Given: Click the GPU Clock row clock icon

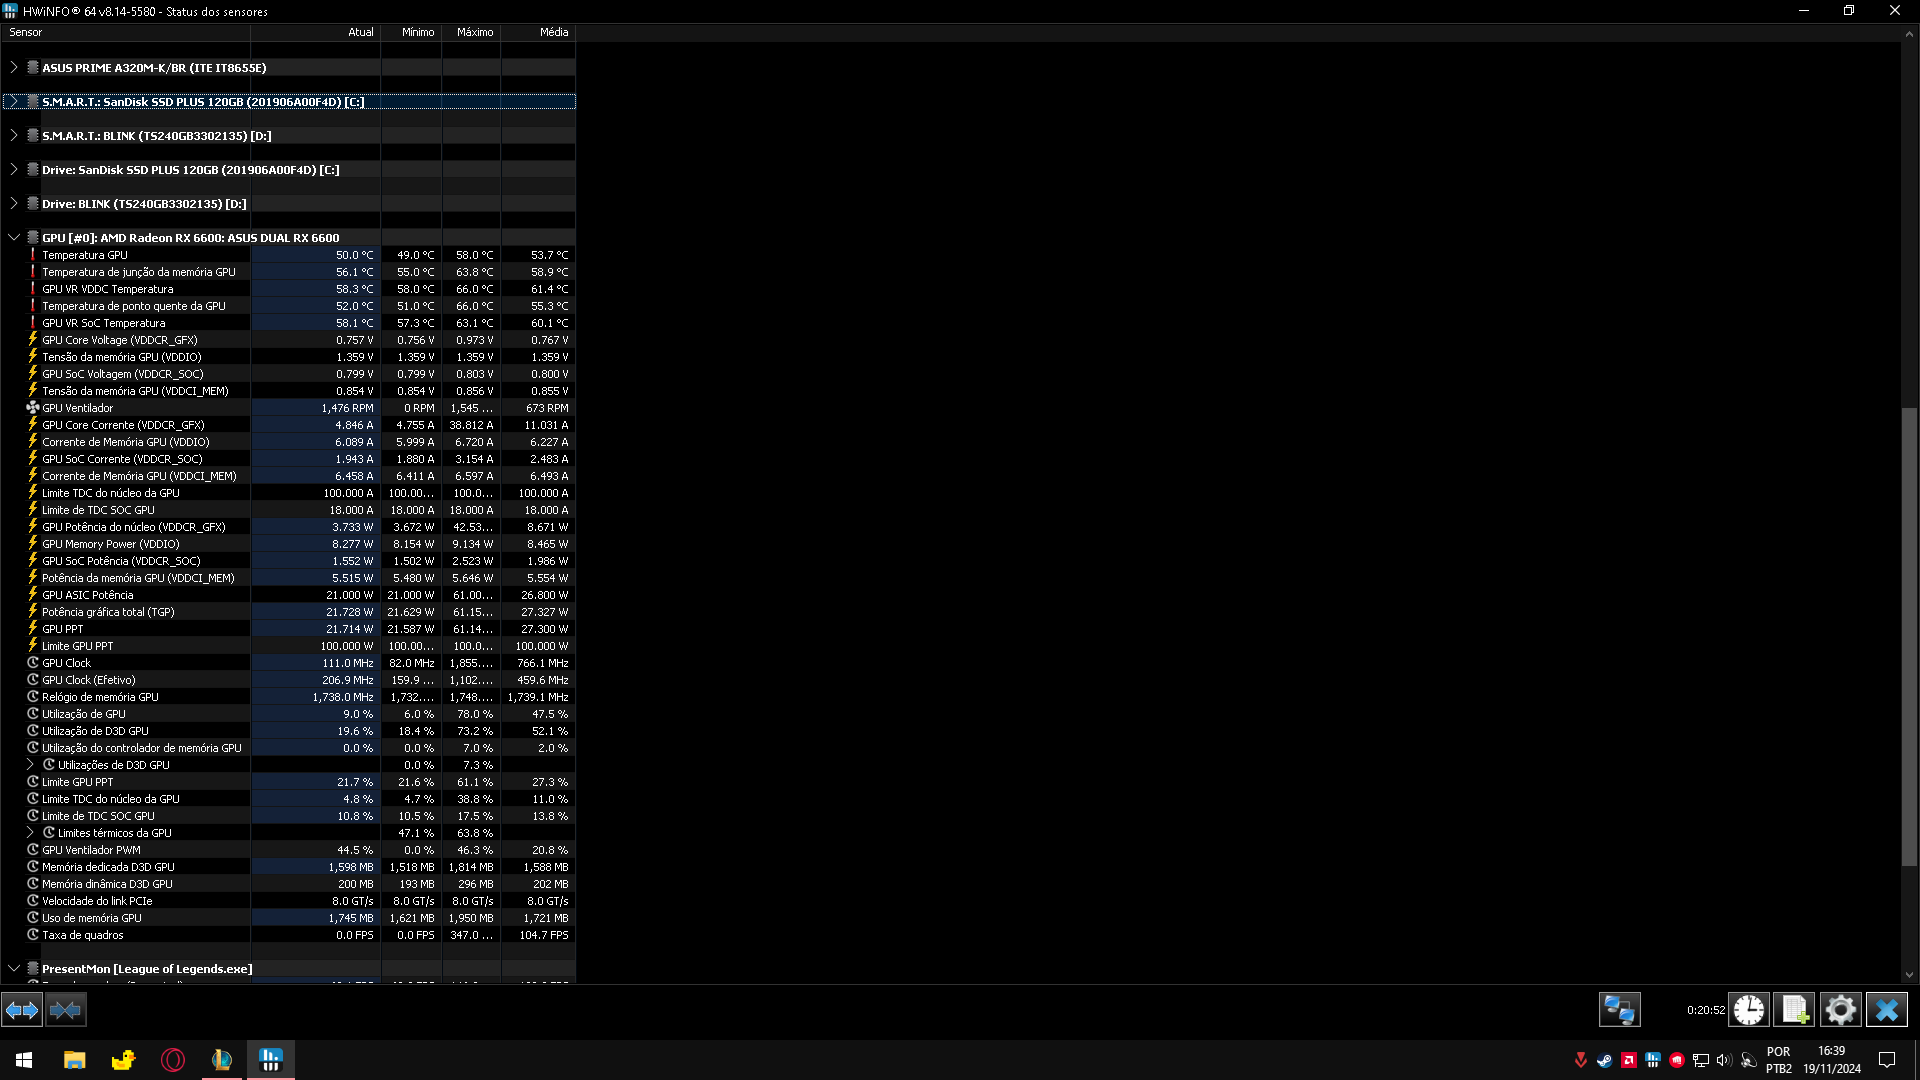Looking at the screenshot, I should pyautogui.click(x=33, y=663).
